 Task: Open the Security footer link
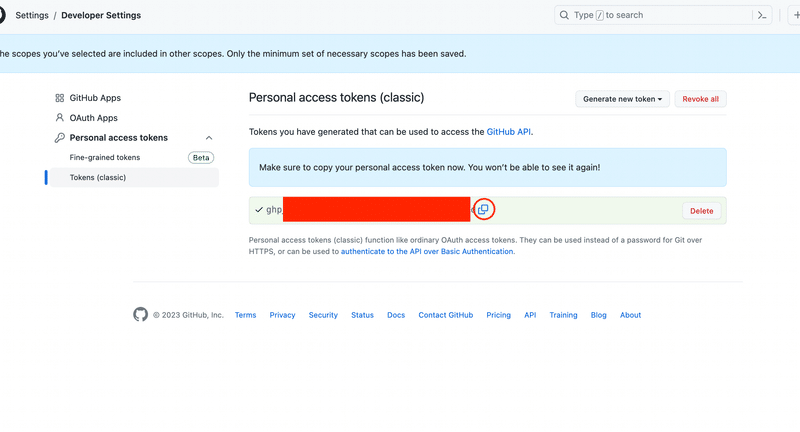[323, 315]
